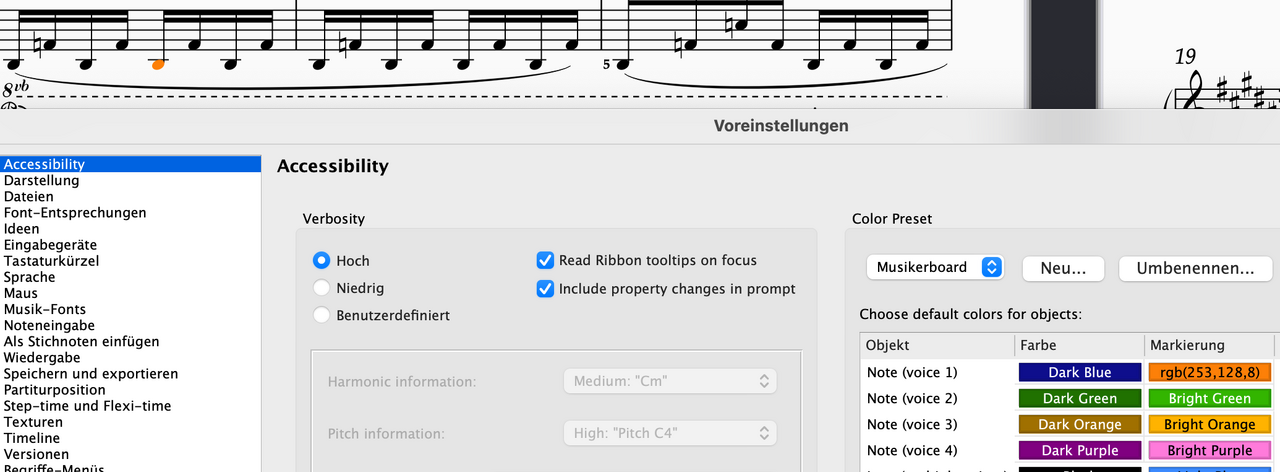Viewport: 1280px width, 472px height.
Task: Open the Tastaturkürzel preferences page
Action: point(51,261)
